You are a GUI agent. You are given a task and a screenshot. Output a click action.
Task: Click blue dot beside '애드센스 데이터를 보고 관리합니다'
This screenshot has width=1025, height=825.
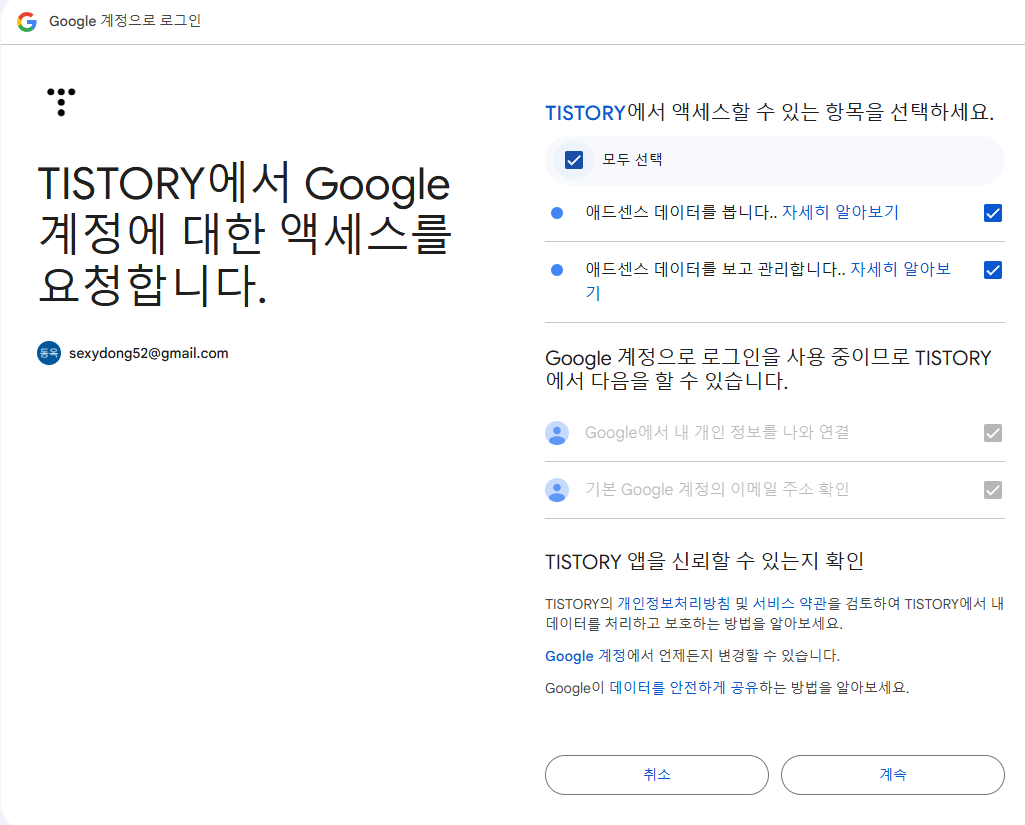[557, 270]
